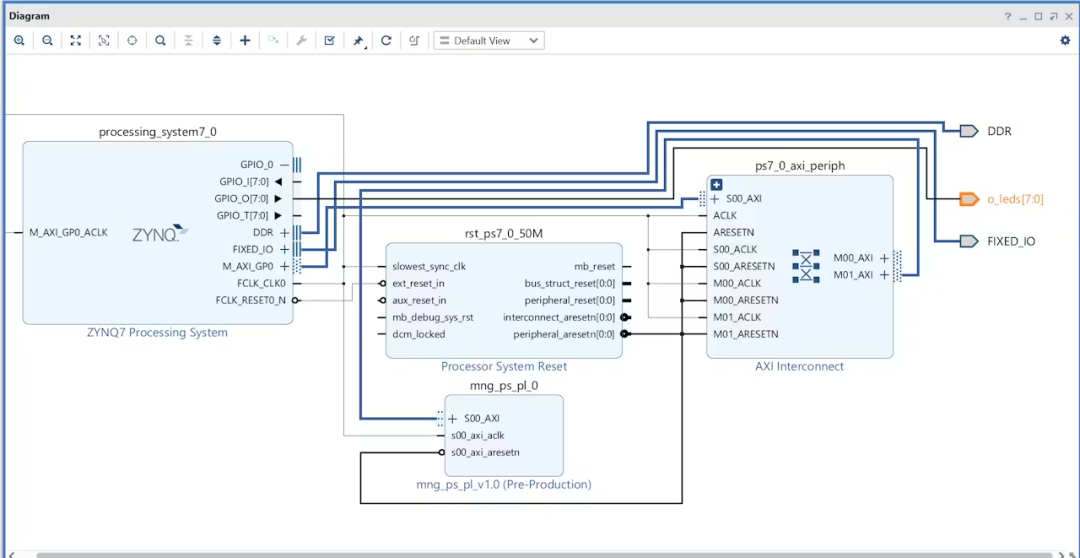Click the ZYNQ logo in block
The height and width of the screenshot is (558, 1080).
(x=160, y=234)
